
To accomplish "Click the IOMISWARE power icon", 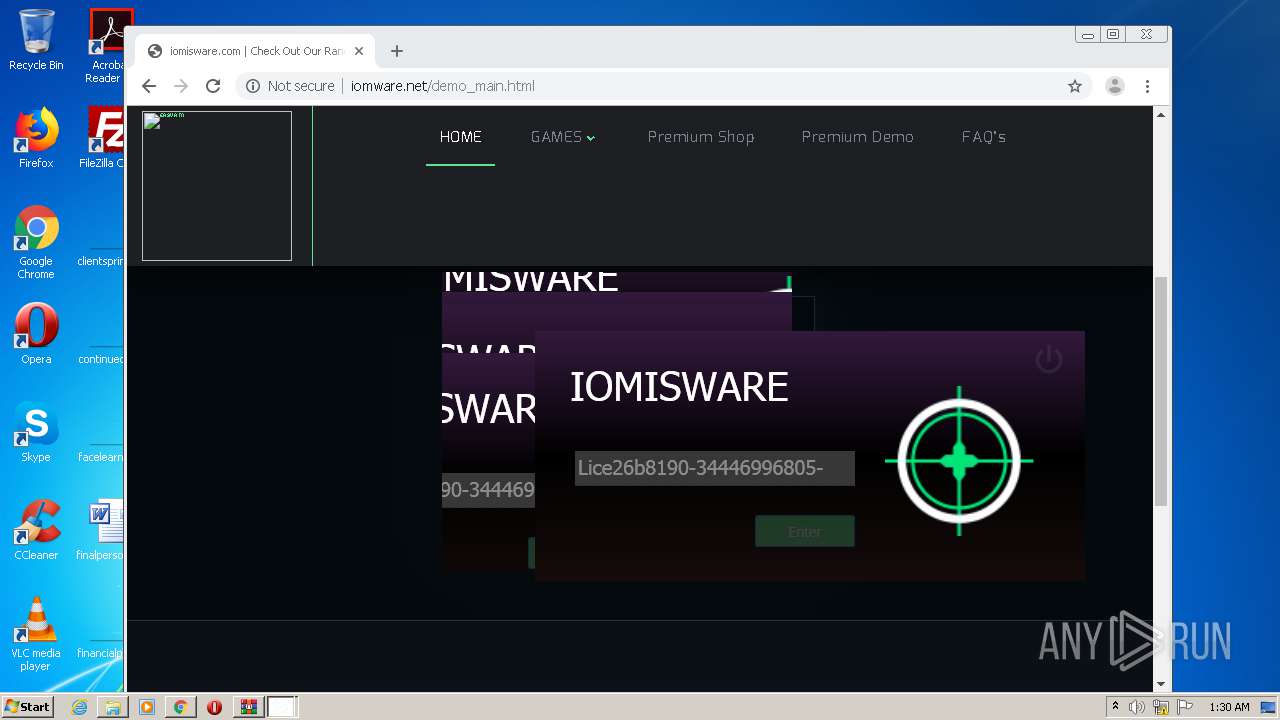I will tap(1048, 359).
